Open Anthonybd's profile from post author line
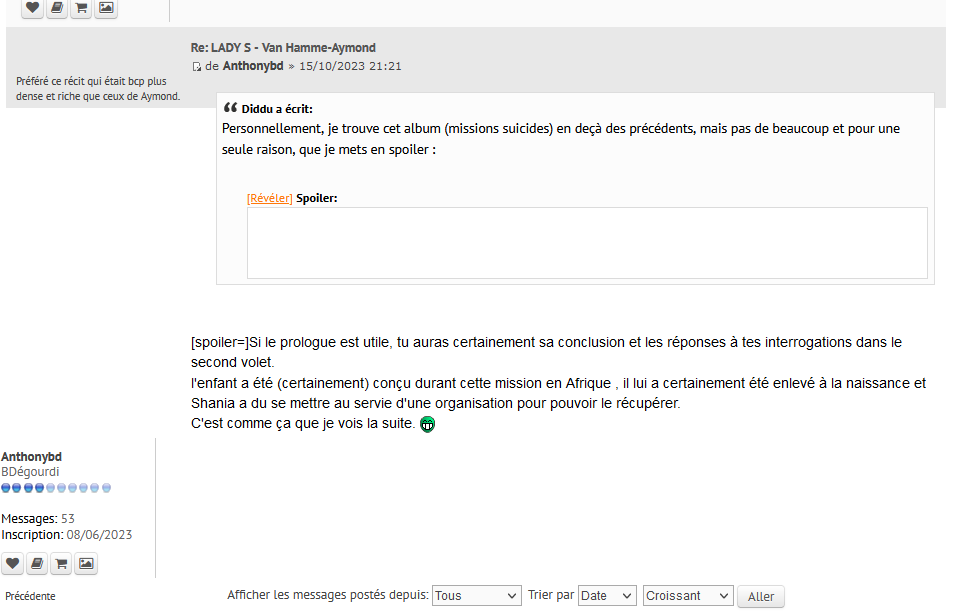 (253, 66)
